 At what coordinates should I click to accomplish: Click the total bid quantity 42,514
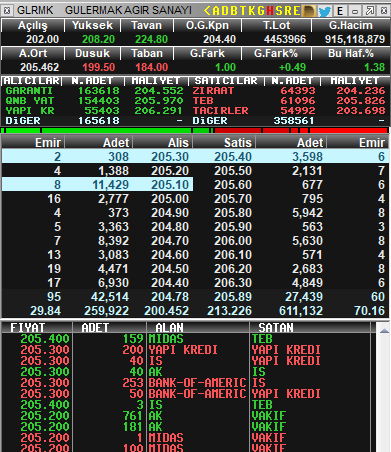click(110, 297)
